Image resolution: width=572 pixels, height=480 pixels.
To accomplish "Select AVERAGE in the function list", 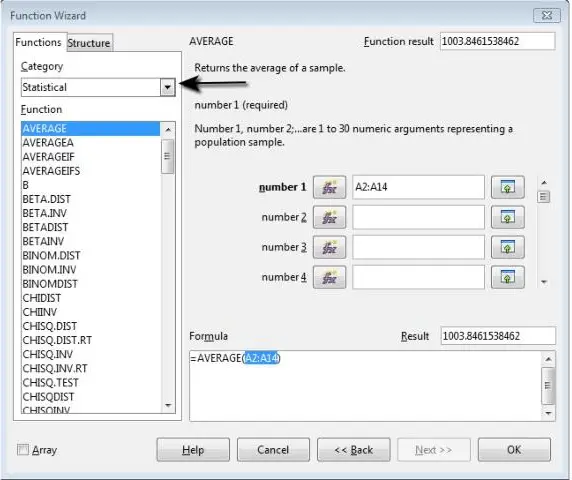I will 90,129.
